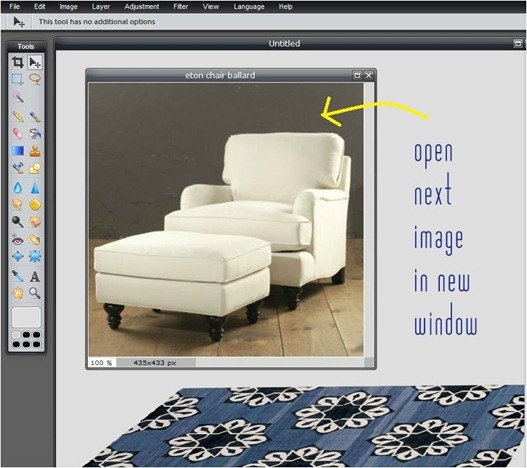The image size is (527, 468).
Task: Click the armchair image canvas
Action: (226, 220)
